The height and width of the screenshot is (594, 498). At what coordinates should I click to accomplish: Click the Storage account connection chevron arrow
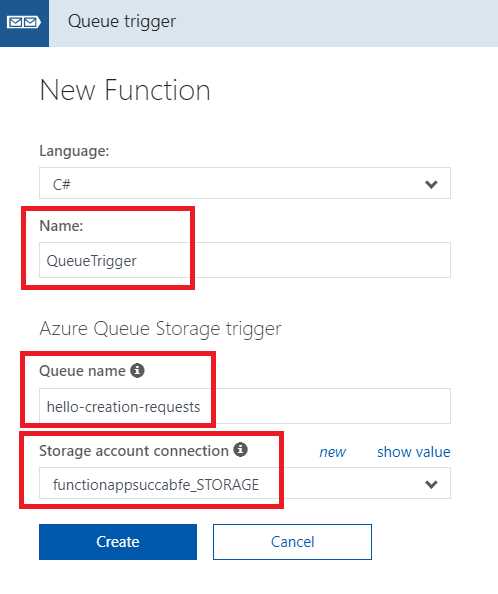point(431,485)
